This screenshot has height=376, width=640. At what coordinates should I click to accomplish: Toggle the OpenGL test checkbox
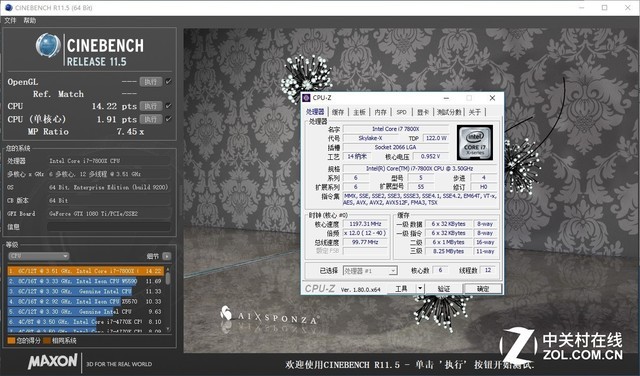pos(168,82)
